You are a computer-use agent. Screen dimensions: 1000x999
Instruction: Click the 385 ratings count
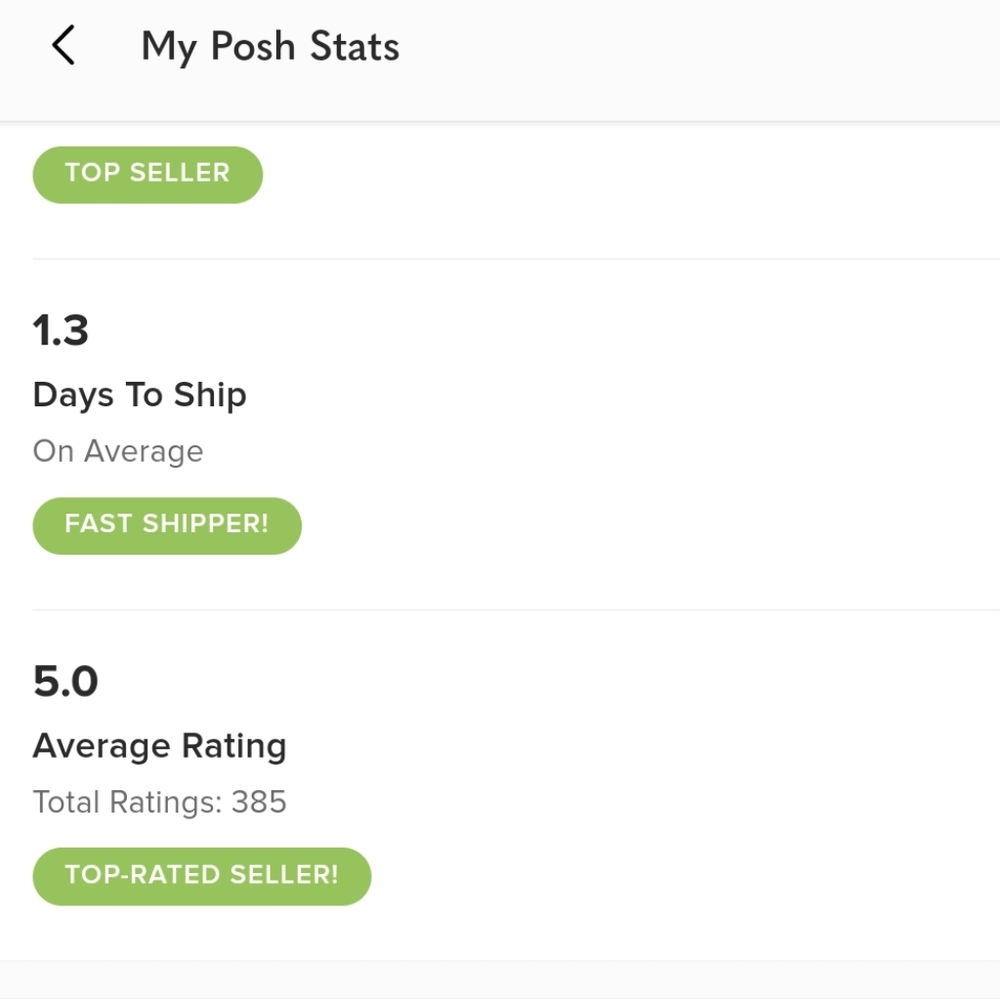tap(259, 802)
